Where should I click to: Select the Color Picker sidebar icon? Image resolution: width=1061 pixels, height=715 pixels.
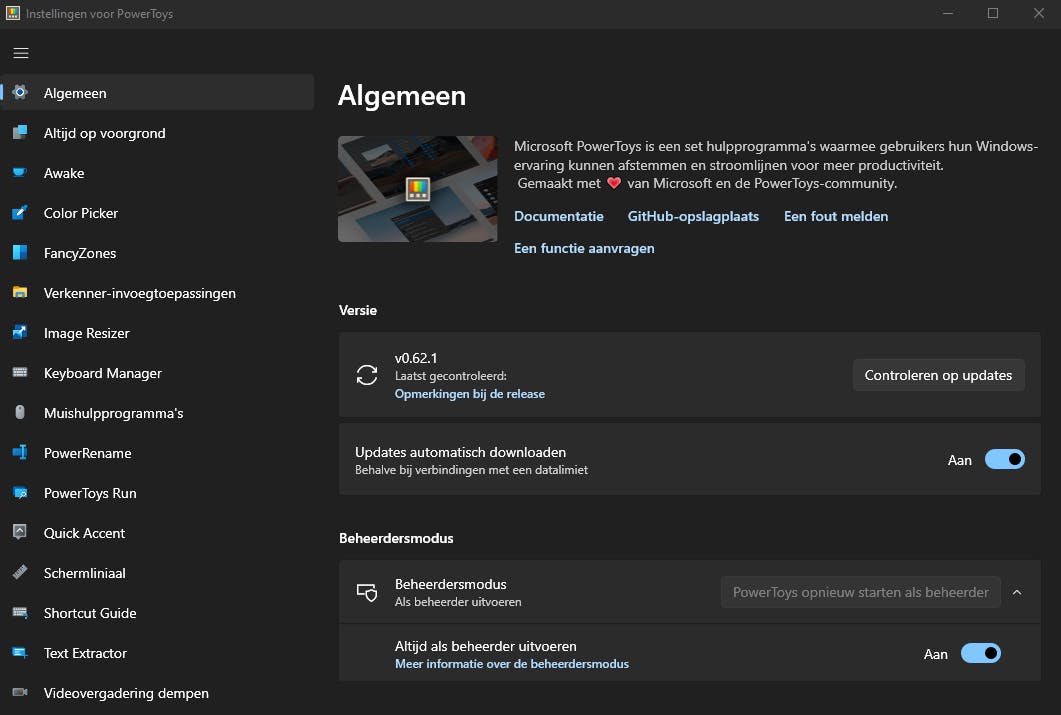pos(20,213)
